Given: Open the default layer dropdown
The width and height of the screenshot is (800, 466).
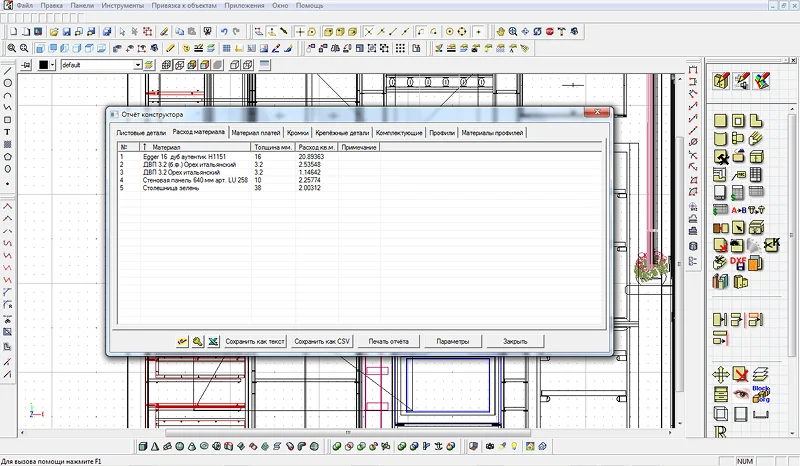Looking at the screenshot, I should (x=138, y=65).
